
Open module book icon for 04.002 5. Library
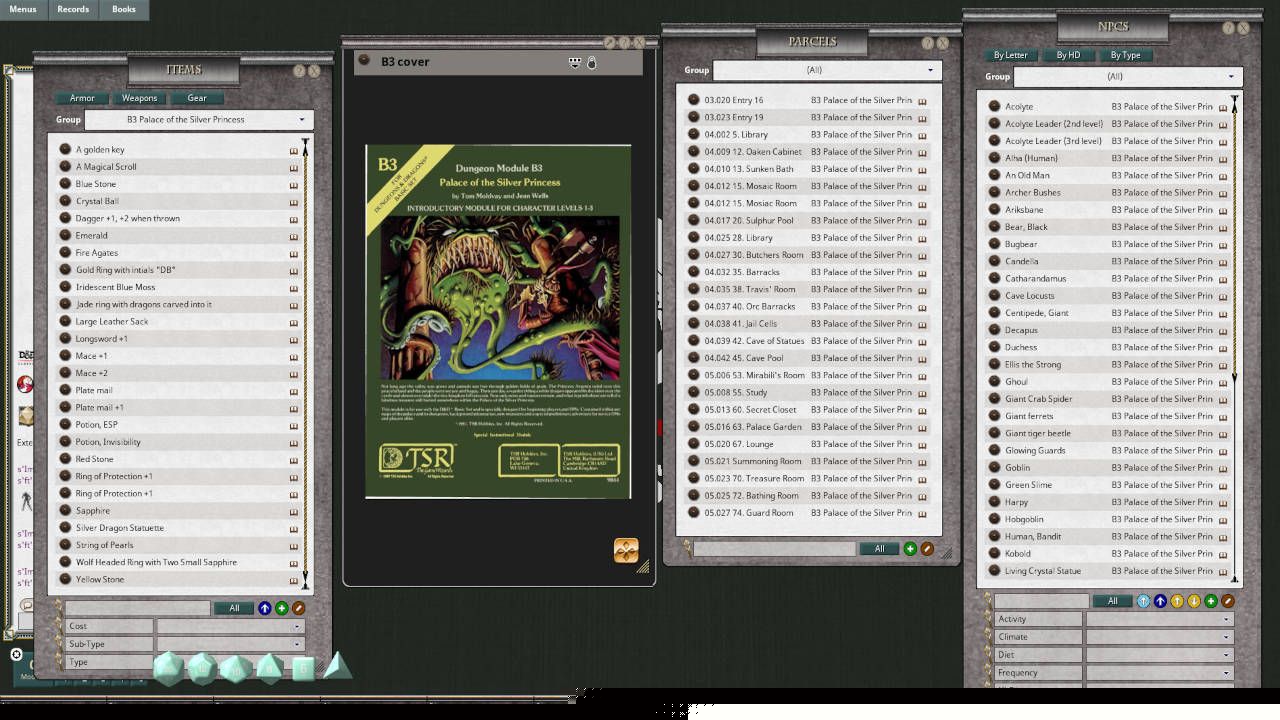922,135
